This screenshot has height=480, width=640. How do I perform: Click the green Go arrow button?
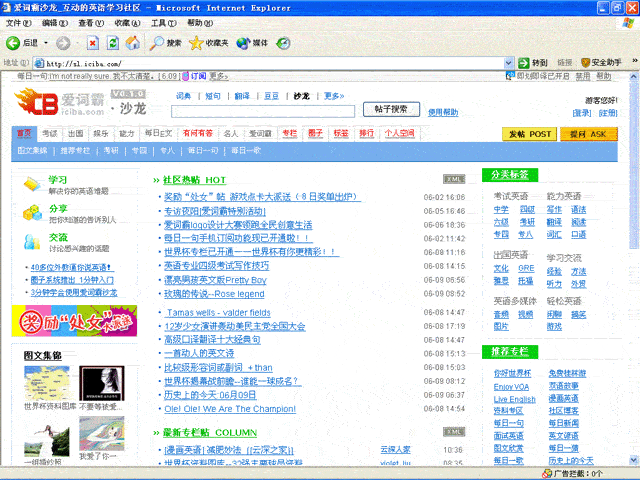pos(523,63)
